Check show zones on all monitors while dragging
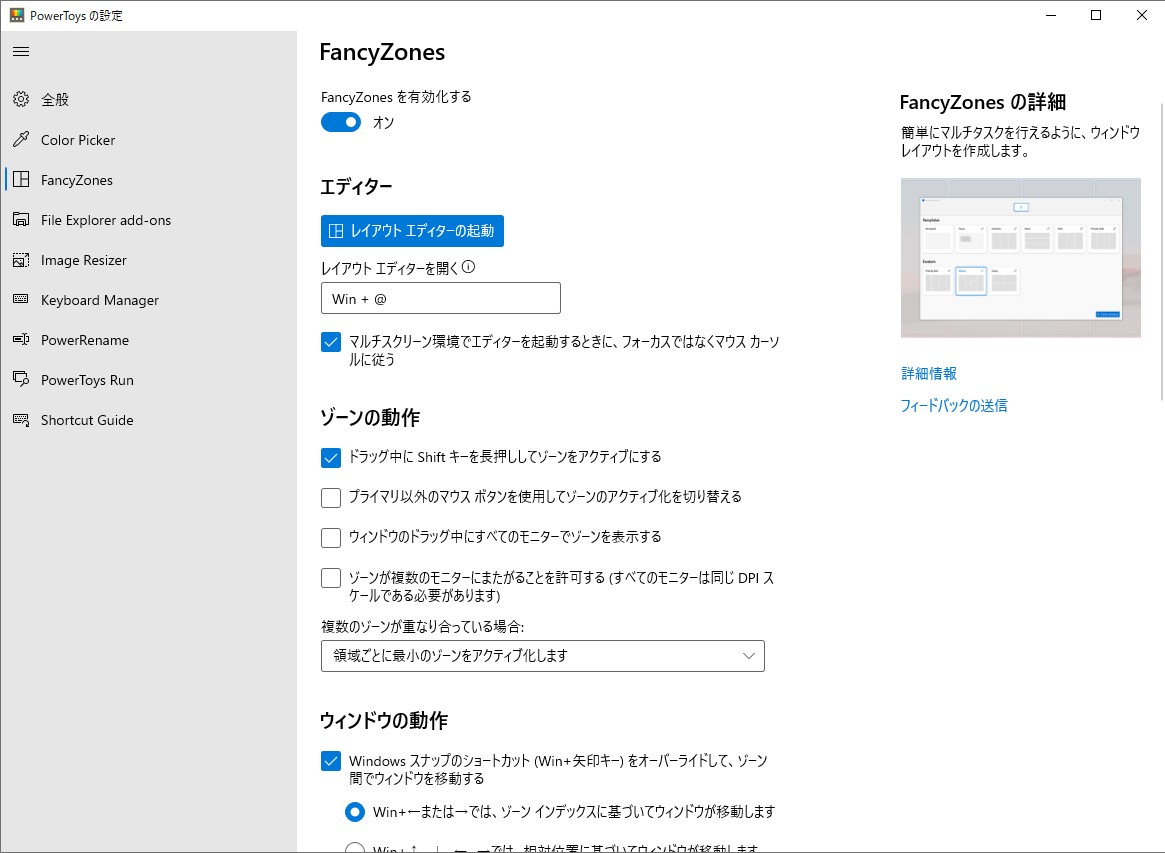 330,537
